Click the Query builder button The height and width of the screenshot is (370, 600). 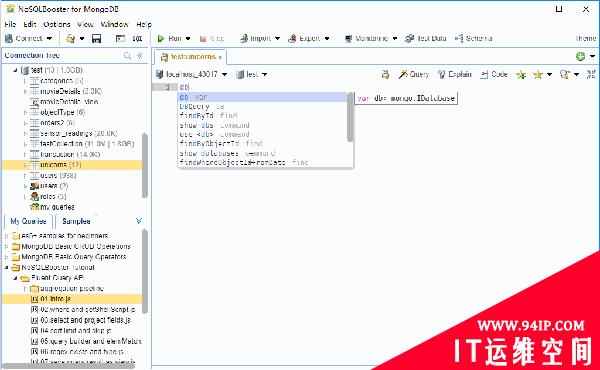click(x=414, y=74)
